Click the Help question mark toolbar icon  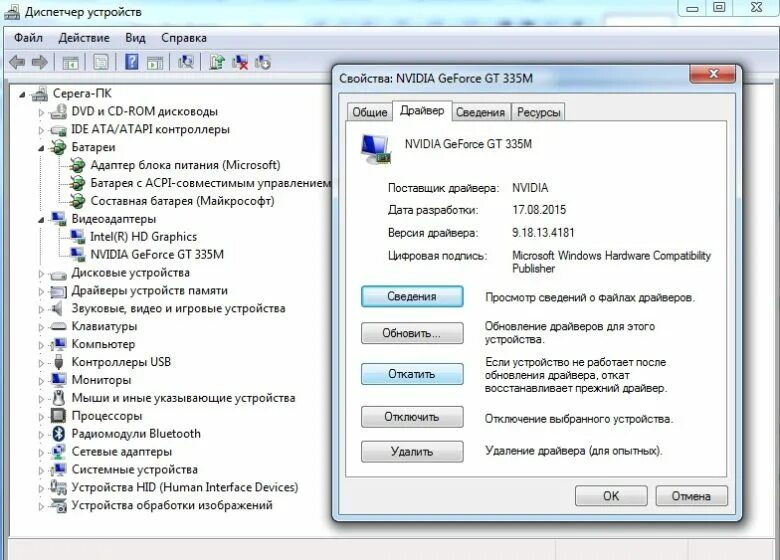click(132, 62)
